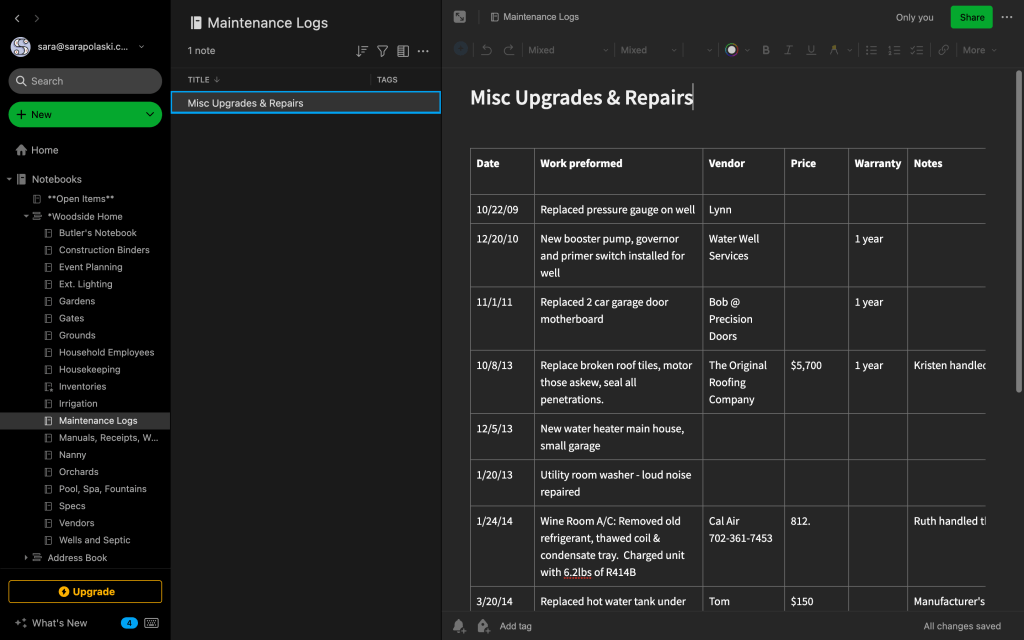
Task: Open the Pool, Spa, Fountains notebook
Action: (102, 489)
